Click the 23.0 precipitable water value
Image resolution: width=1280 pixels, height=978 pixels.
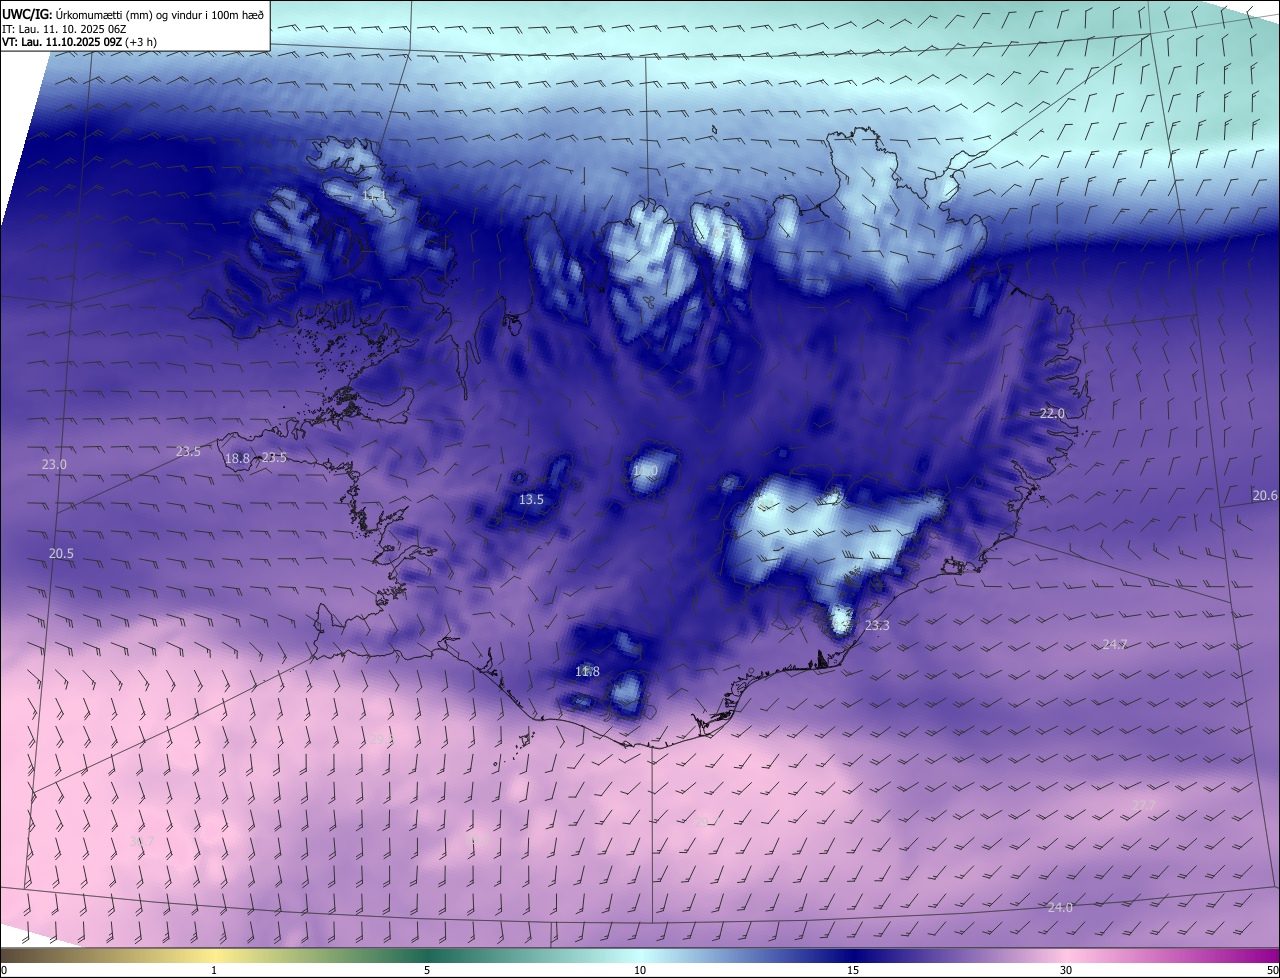54,464
